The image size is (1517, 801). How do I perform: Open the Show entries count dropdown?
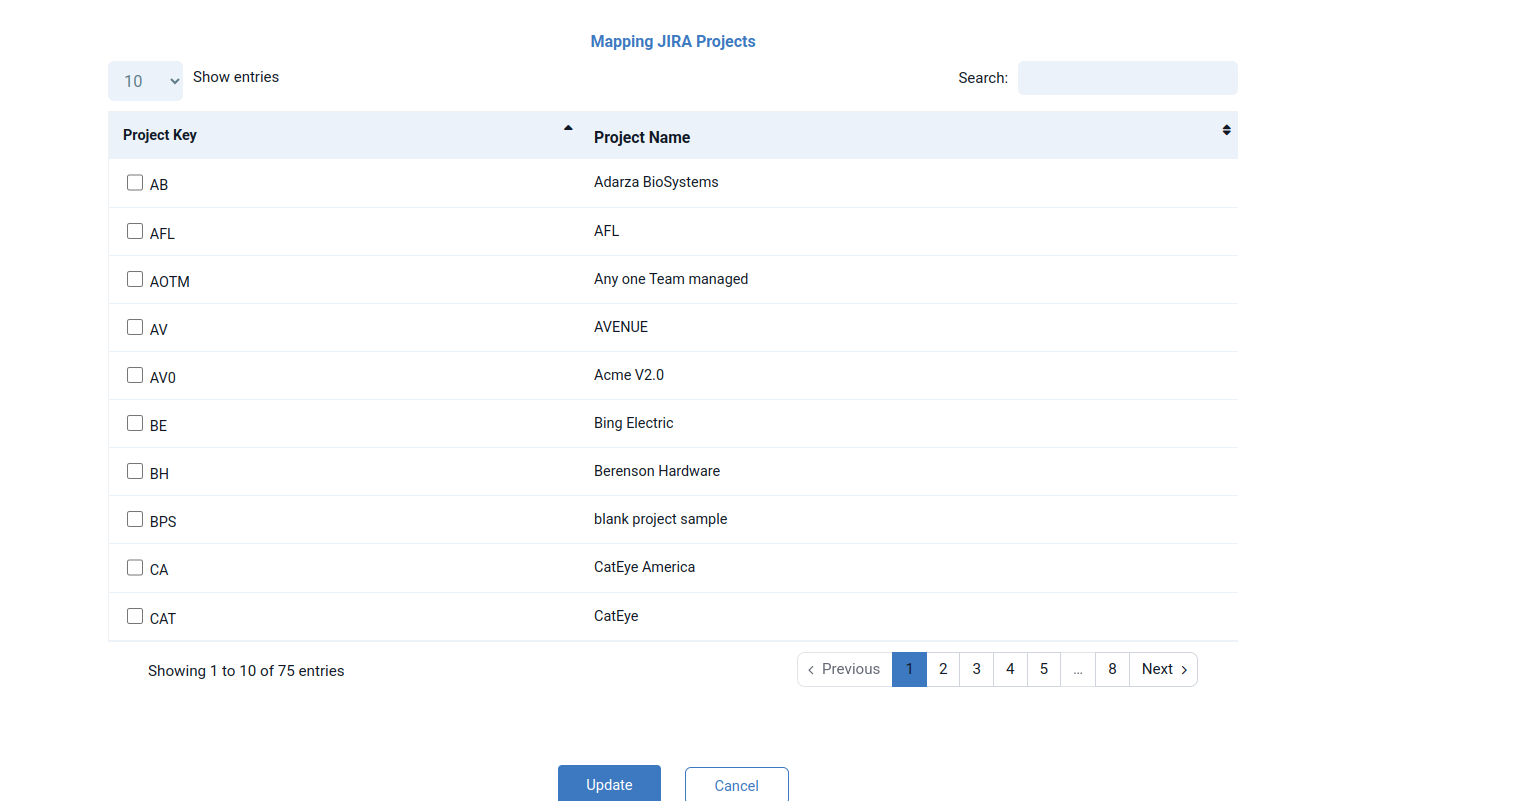point(145,81)
